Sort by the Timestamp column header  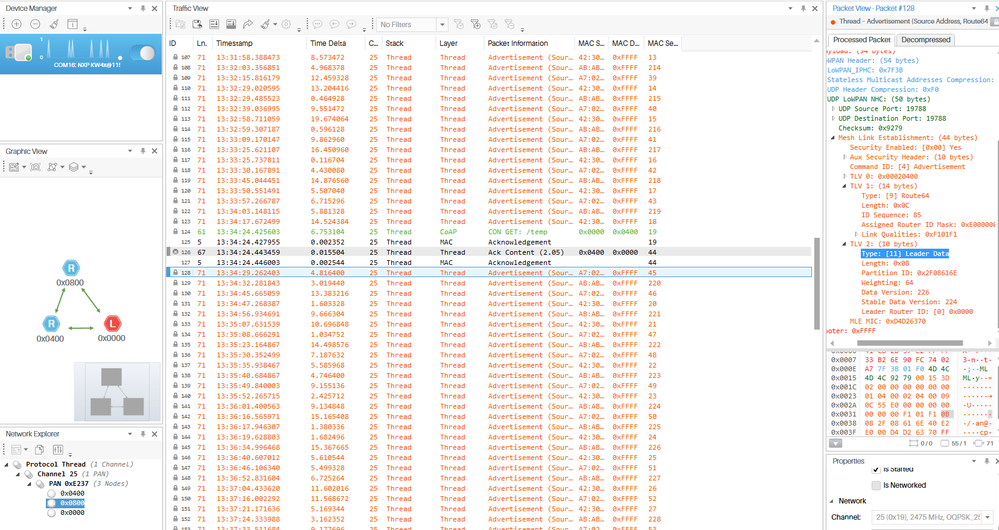pos(259,43)
